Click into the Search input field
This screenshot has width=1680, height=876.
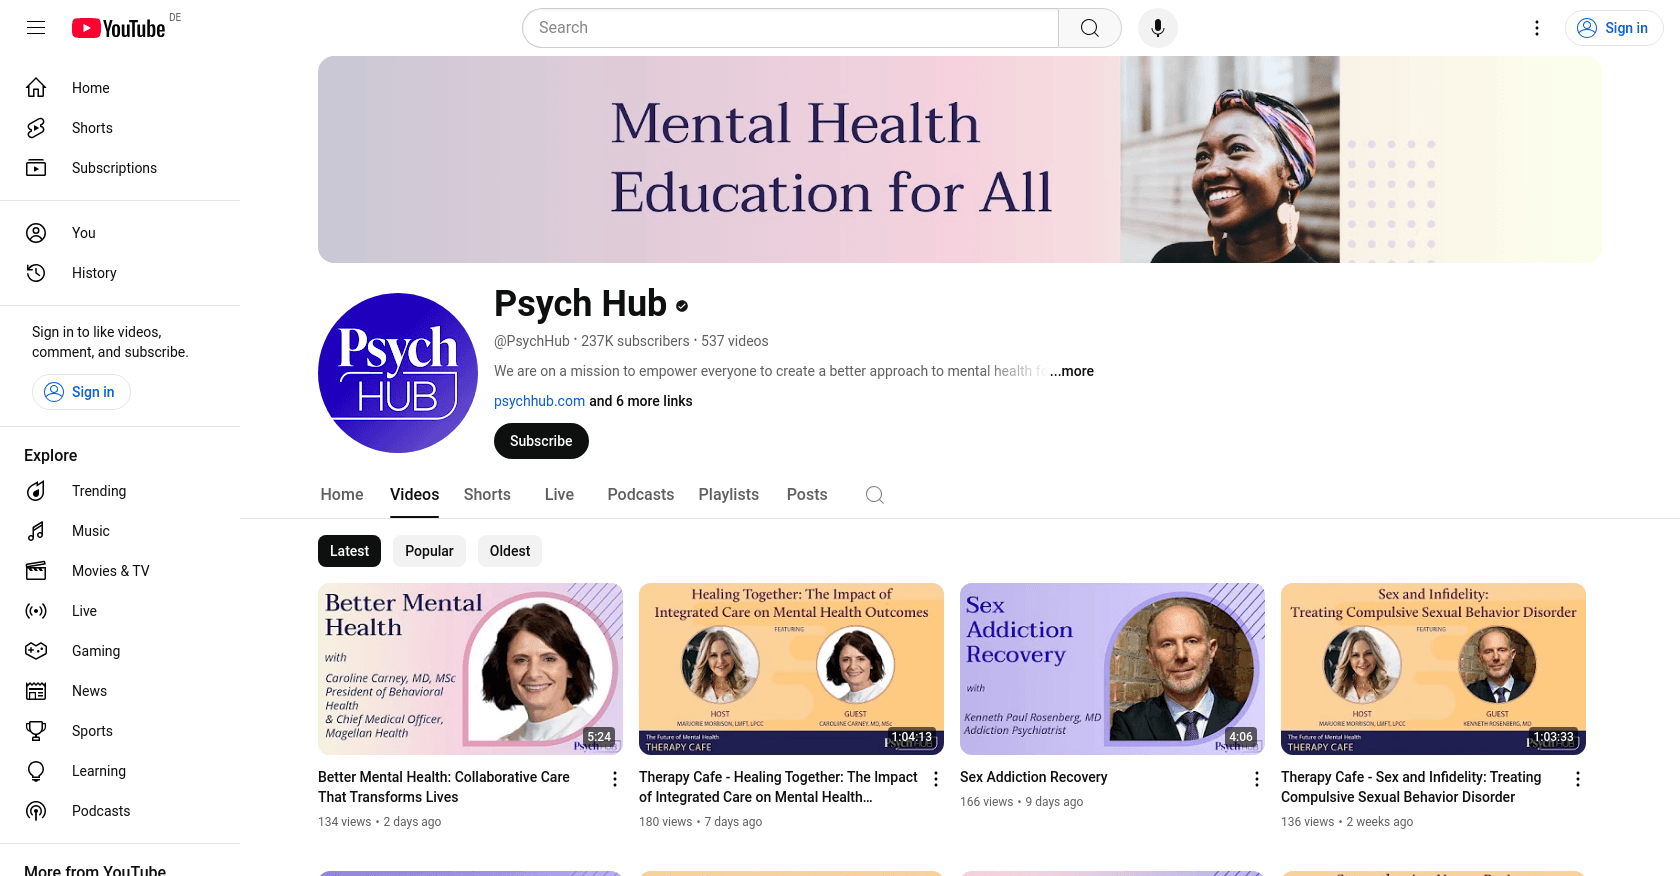click(x=790, y=28)
